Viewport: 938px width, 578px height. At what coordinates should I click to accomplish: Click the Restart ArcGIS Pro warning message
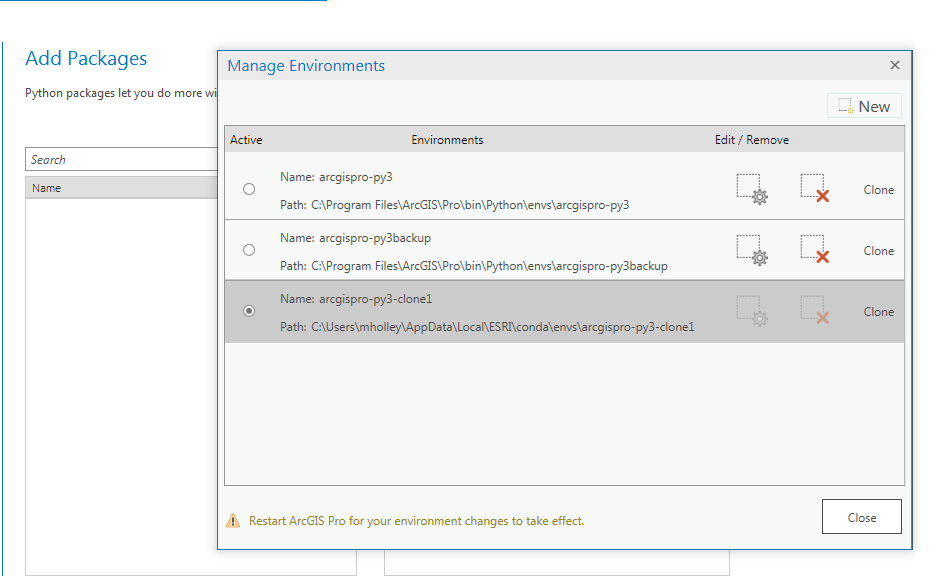tap(416, 521)
